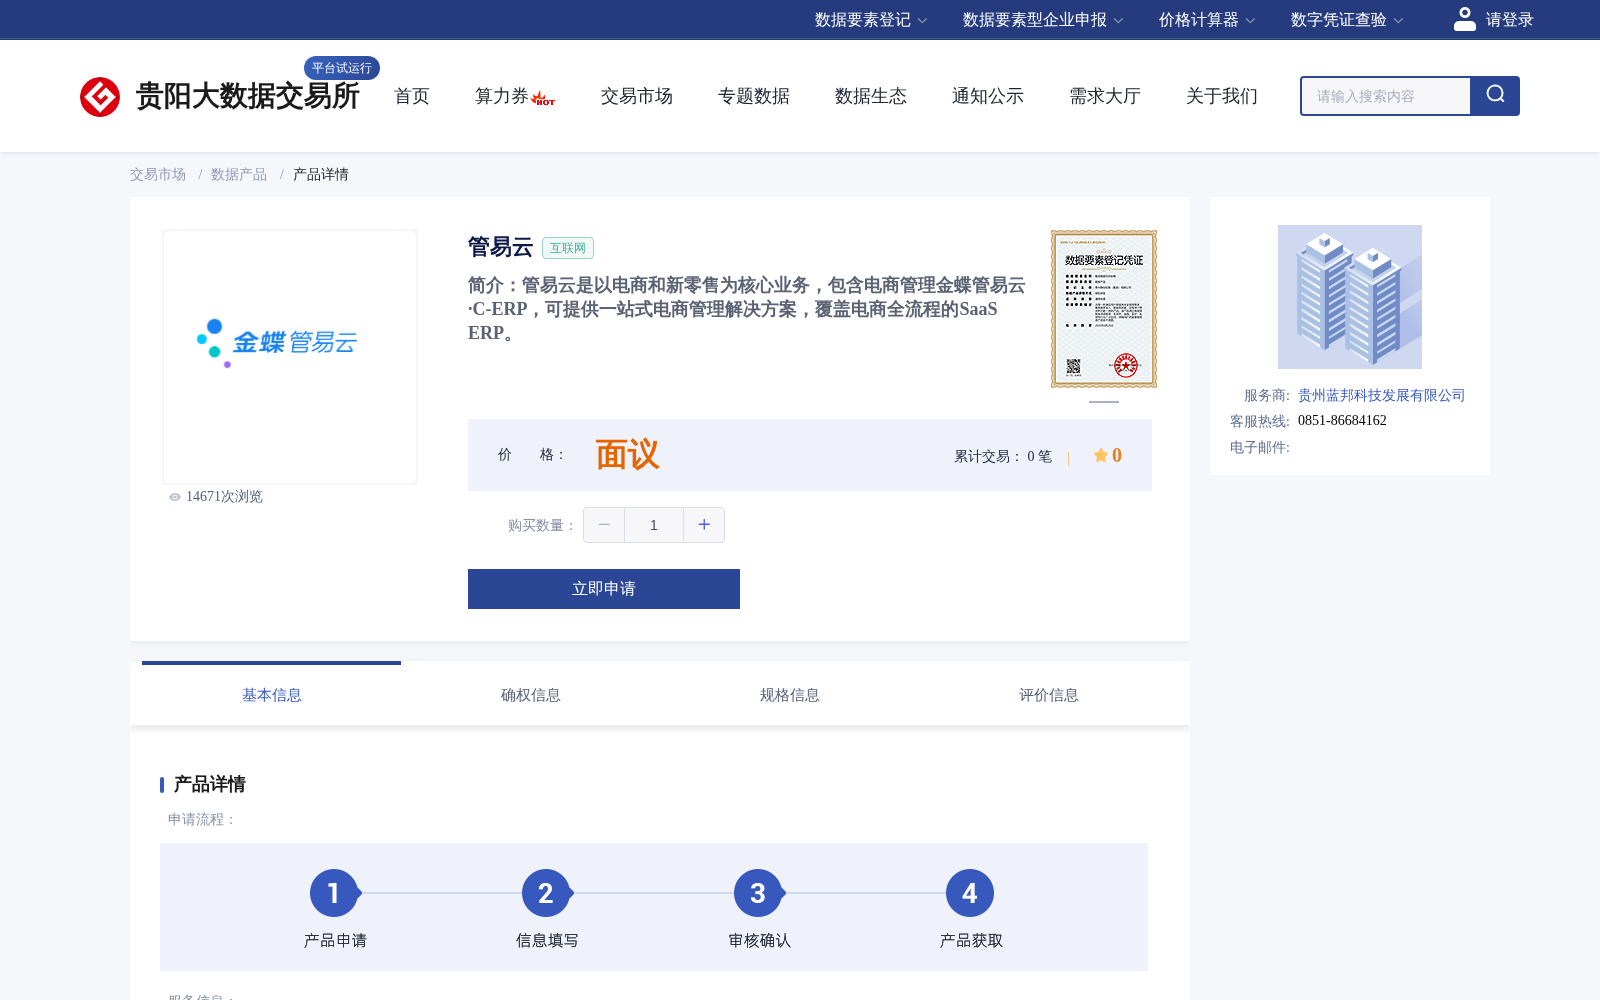Open the 数据生态 menu item
Viewport: 1600px width, 1000px height.
[x=871, y=96]
